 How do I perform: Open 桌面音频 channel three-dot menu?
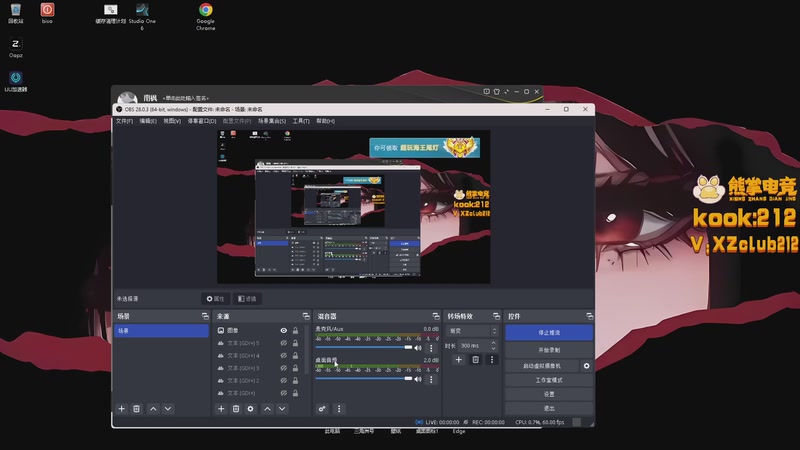(431, 379)
